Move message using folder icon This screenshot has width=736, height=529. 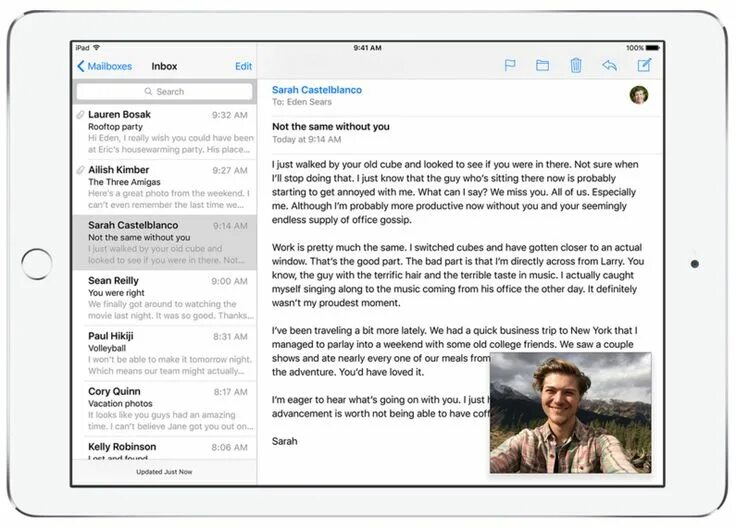point(542,65)
